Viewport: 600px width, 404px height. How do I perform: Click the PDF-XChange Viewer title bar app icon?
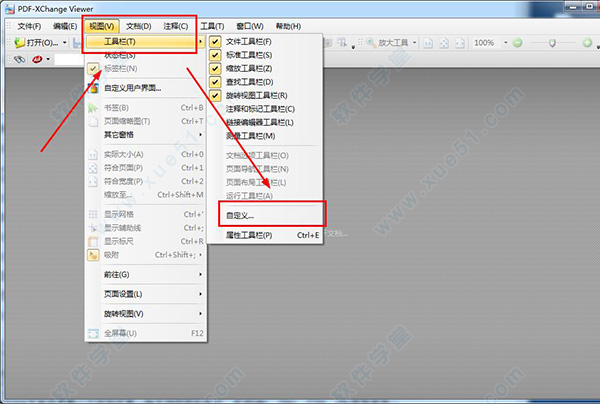pos(10,8)
